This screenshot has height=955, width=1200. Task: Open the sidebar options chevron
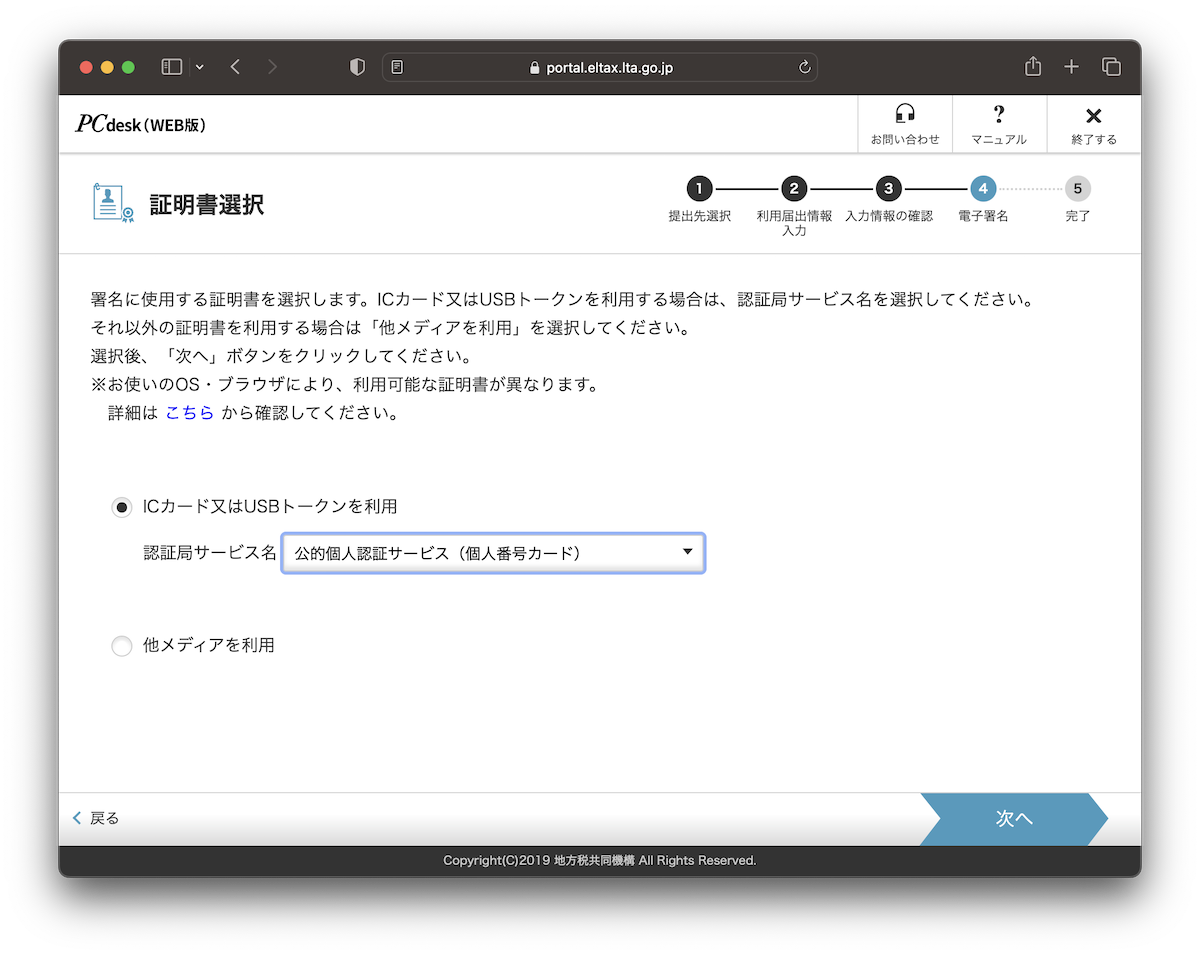coord(200,67)
